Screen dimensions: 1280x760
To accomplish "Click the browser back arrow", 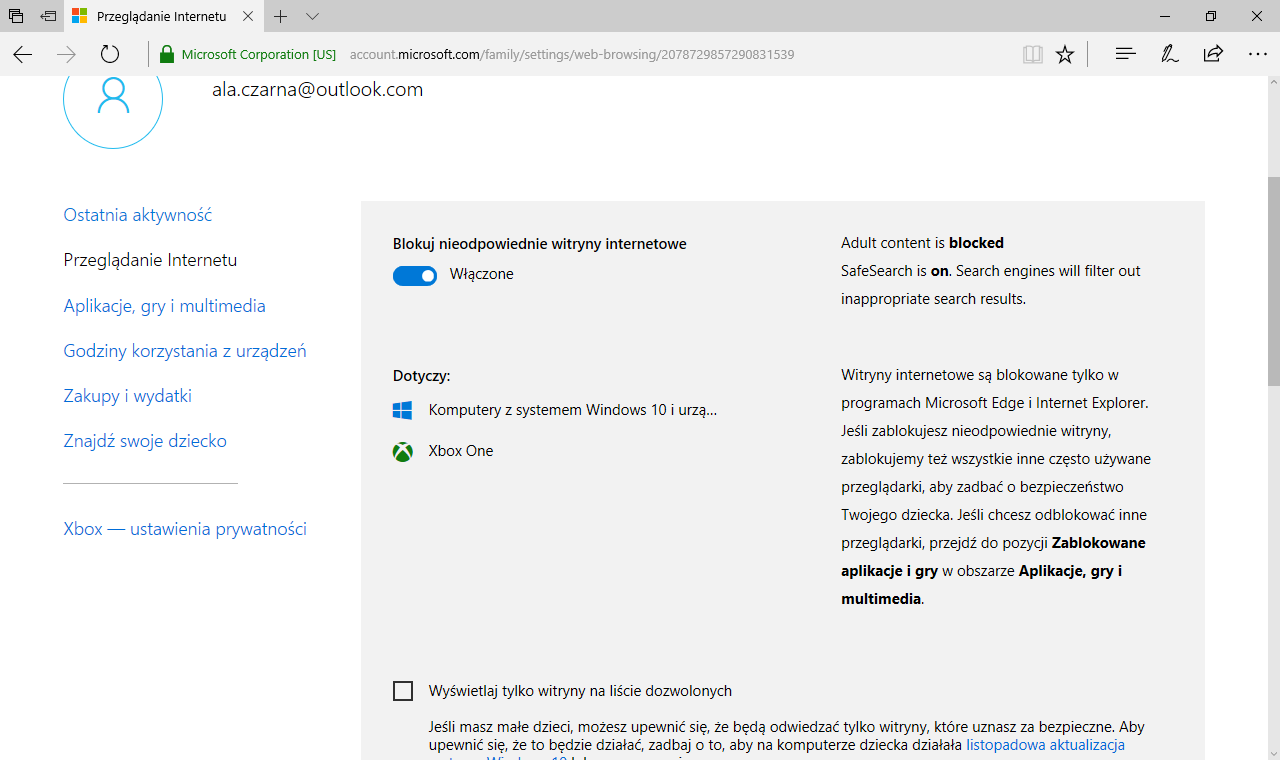I will (x=23, y=54).
